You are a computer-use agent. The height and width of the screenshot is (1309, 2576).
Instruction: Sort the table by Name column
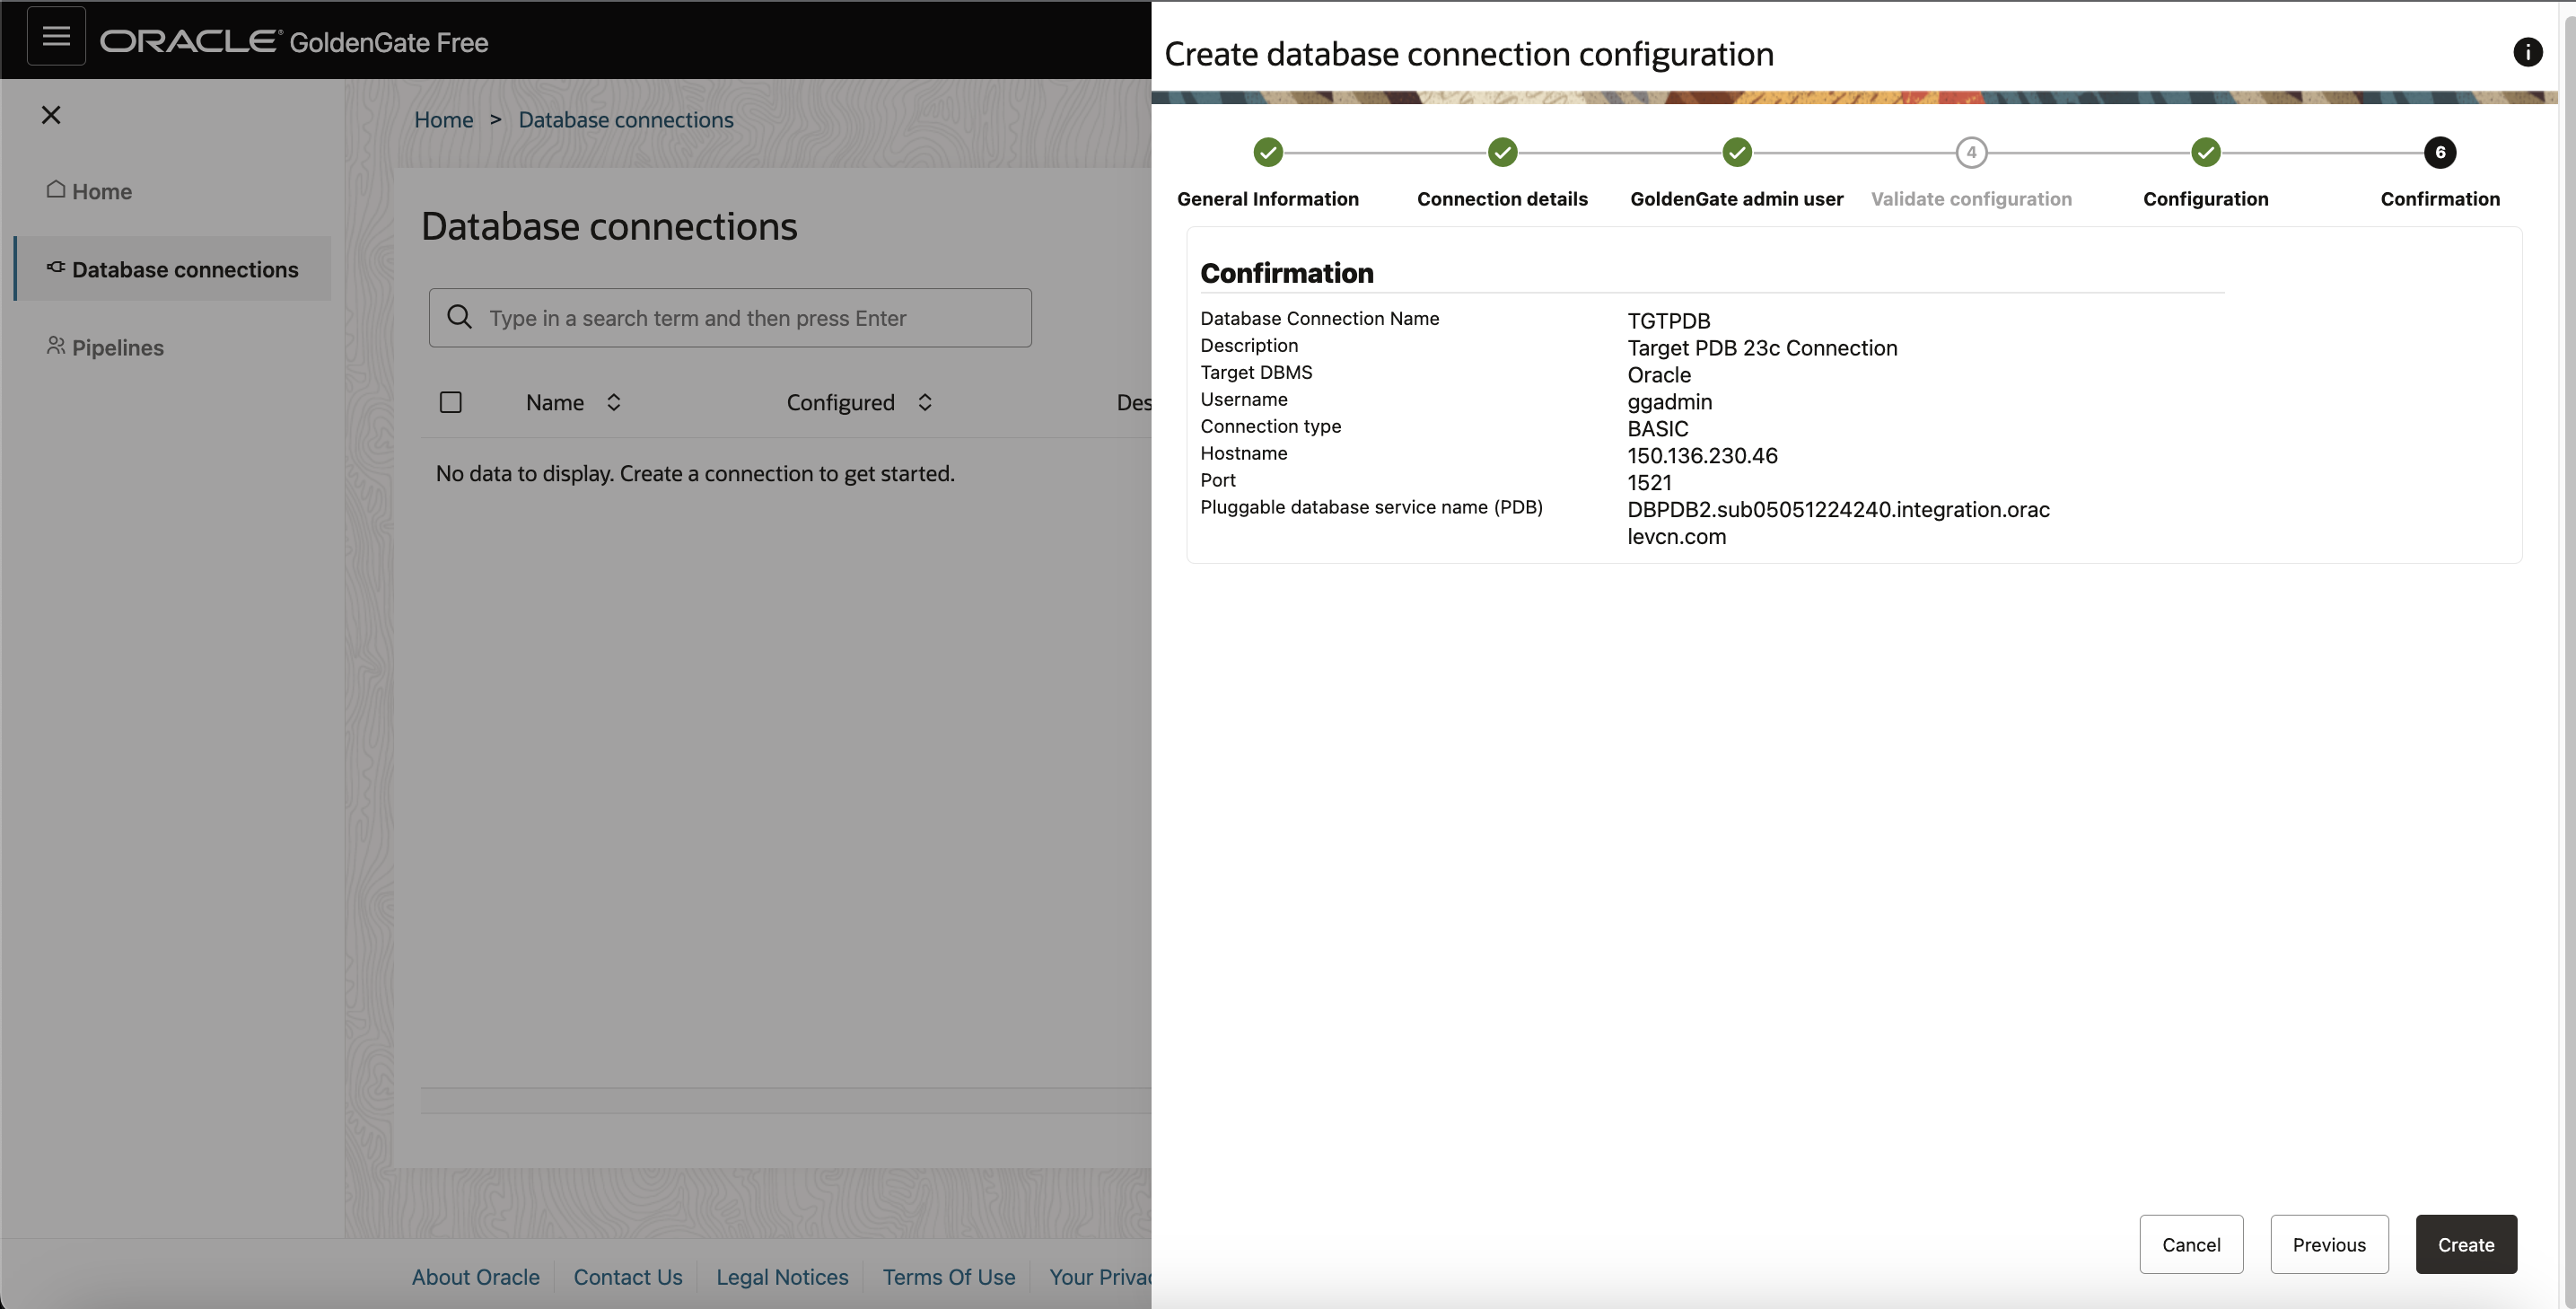point(614,402)
